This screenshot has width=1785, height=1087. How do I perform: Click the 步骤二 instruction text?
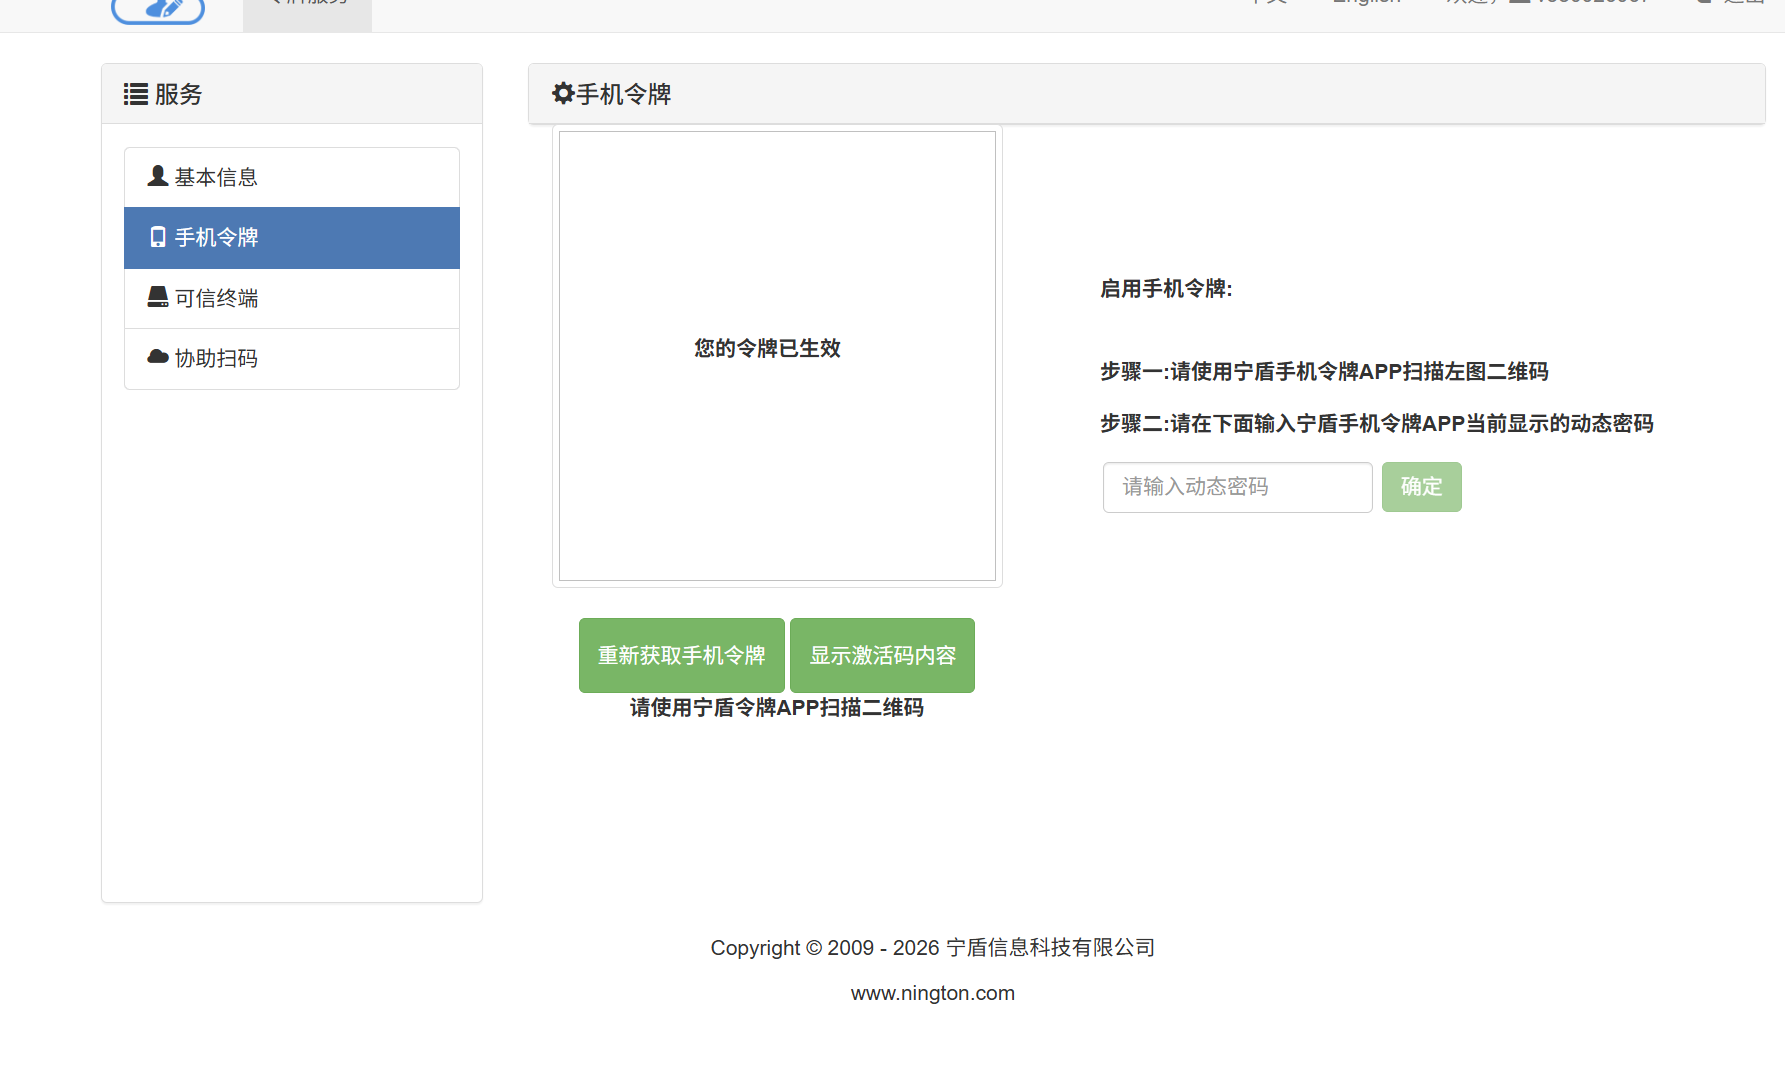click(1377, 424)
